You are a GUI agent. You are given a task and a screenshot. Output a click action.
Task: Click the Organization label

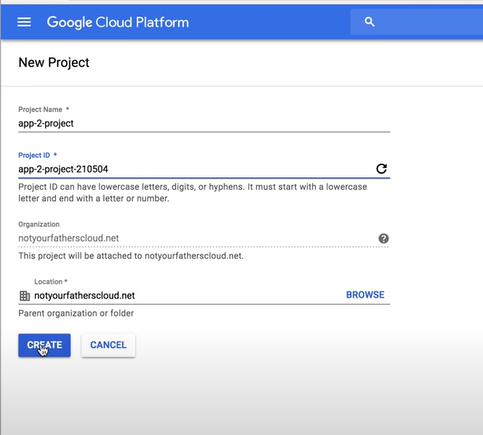[39, 224]
